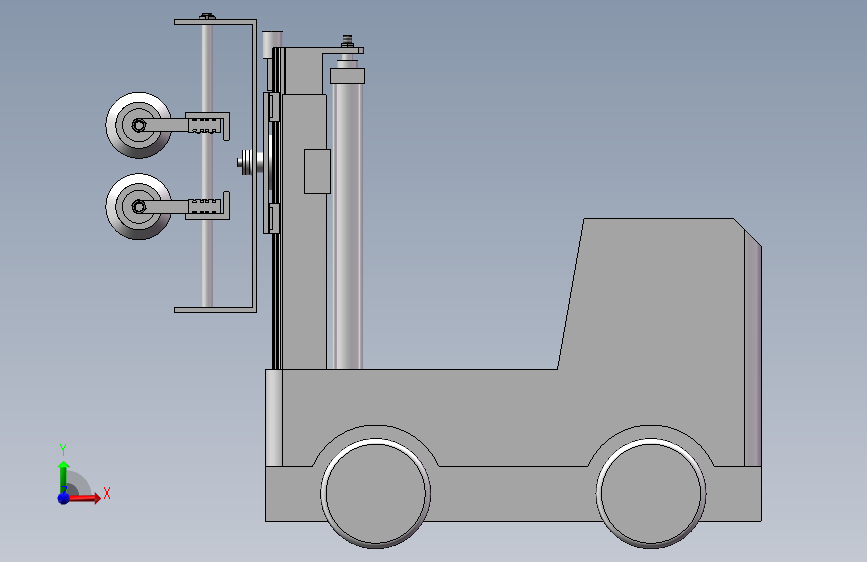Select the lower chassis base plate
This screenshot has height=562, width=867.
point(513,493)
